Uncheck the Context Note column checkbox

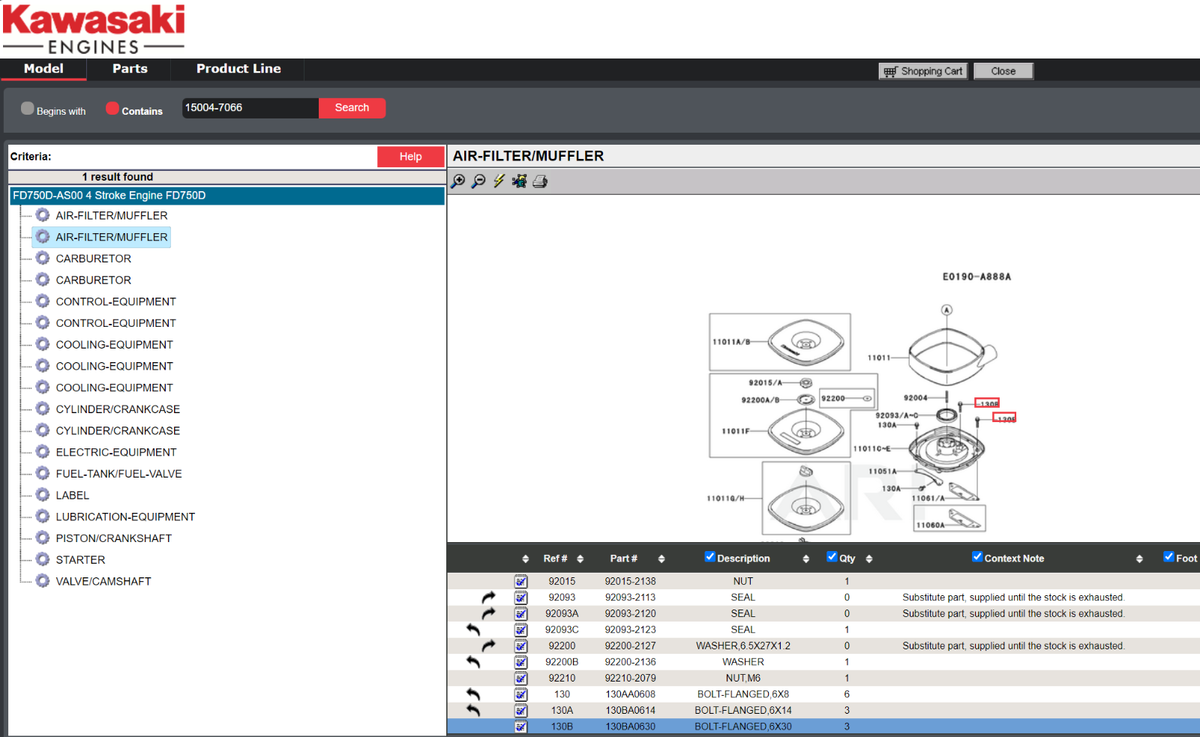977,557
